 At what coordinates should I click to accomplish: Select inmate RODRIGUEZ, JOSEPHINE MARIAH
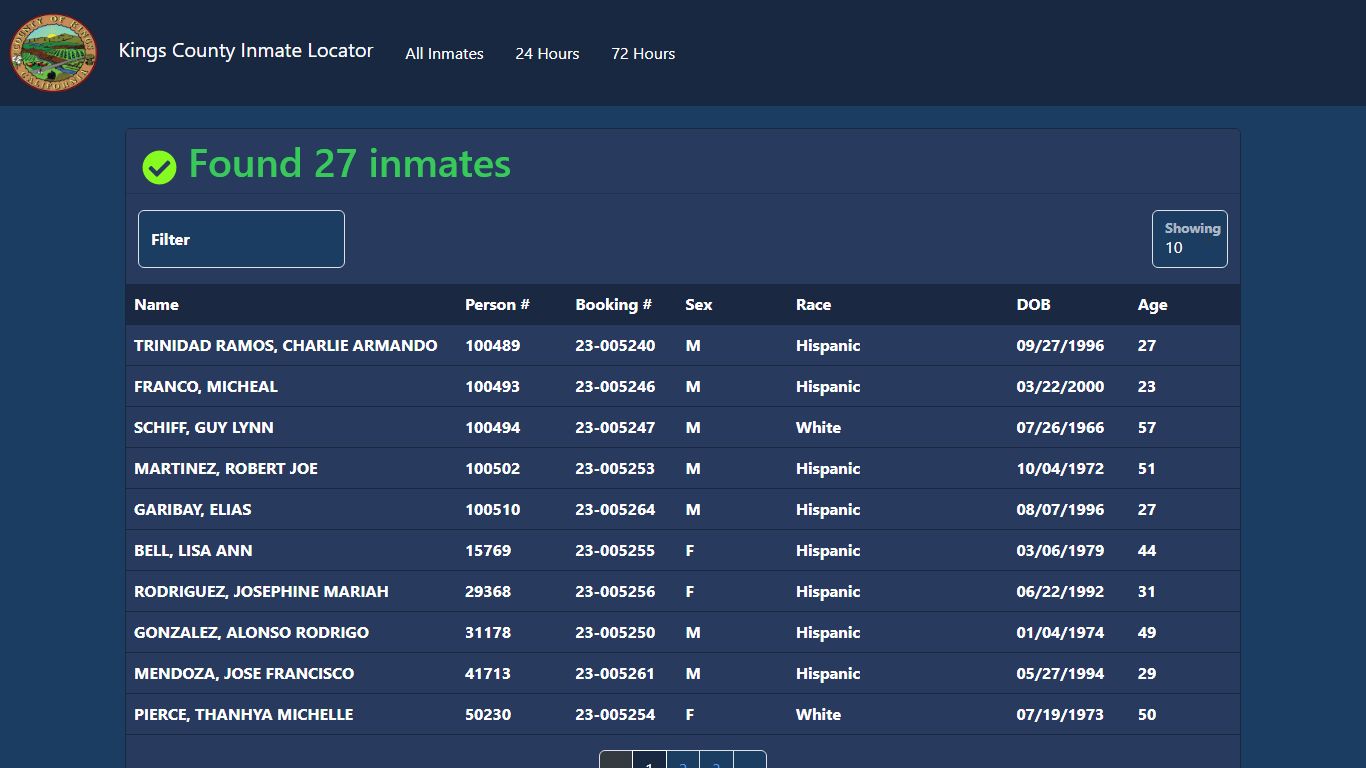coord(261,592)
